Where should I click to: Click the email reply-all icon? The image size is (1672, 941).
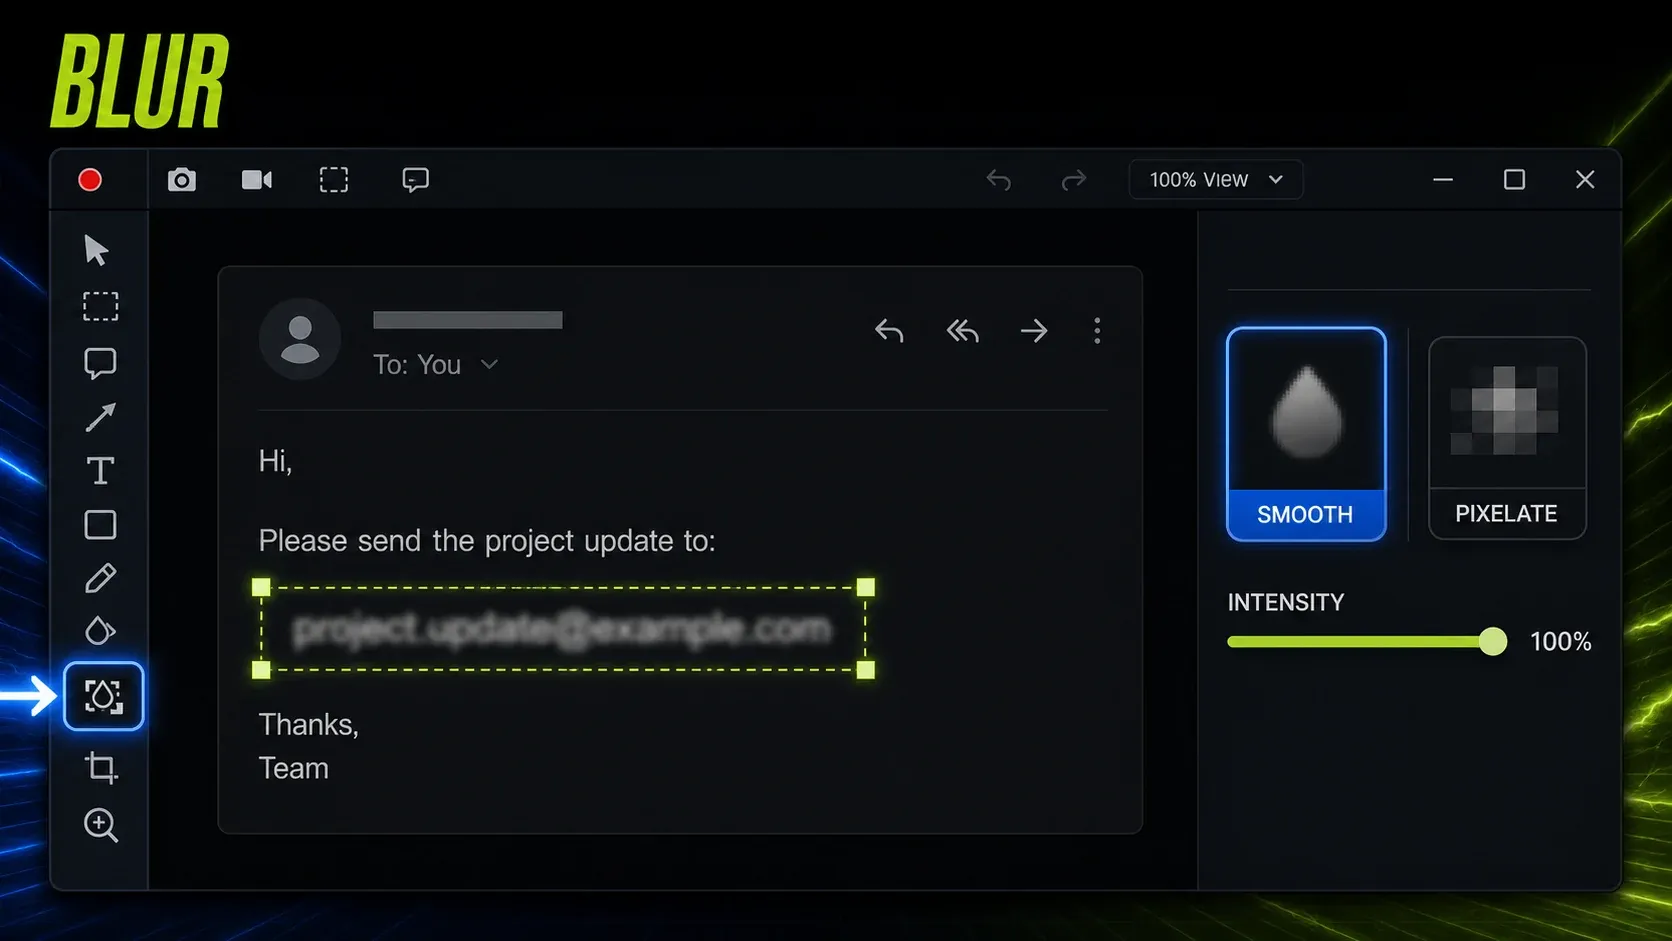coord(962,331)
